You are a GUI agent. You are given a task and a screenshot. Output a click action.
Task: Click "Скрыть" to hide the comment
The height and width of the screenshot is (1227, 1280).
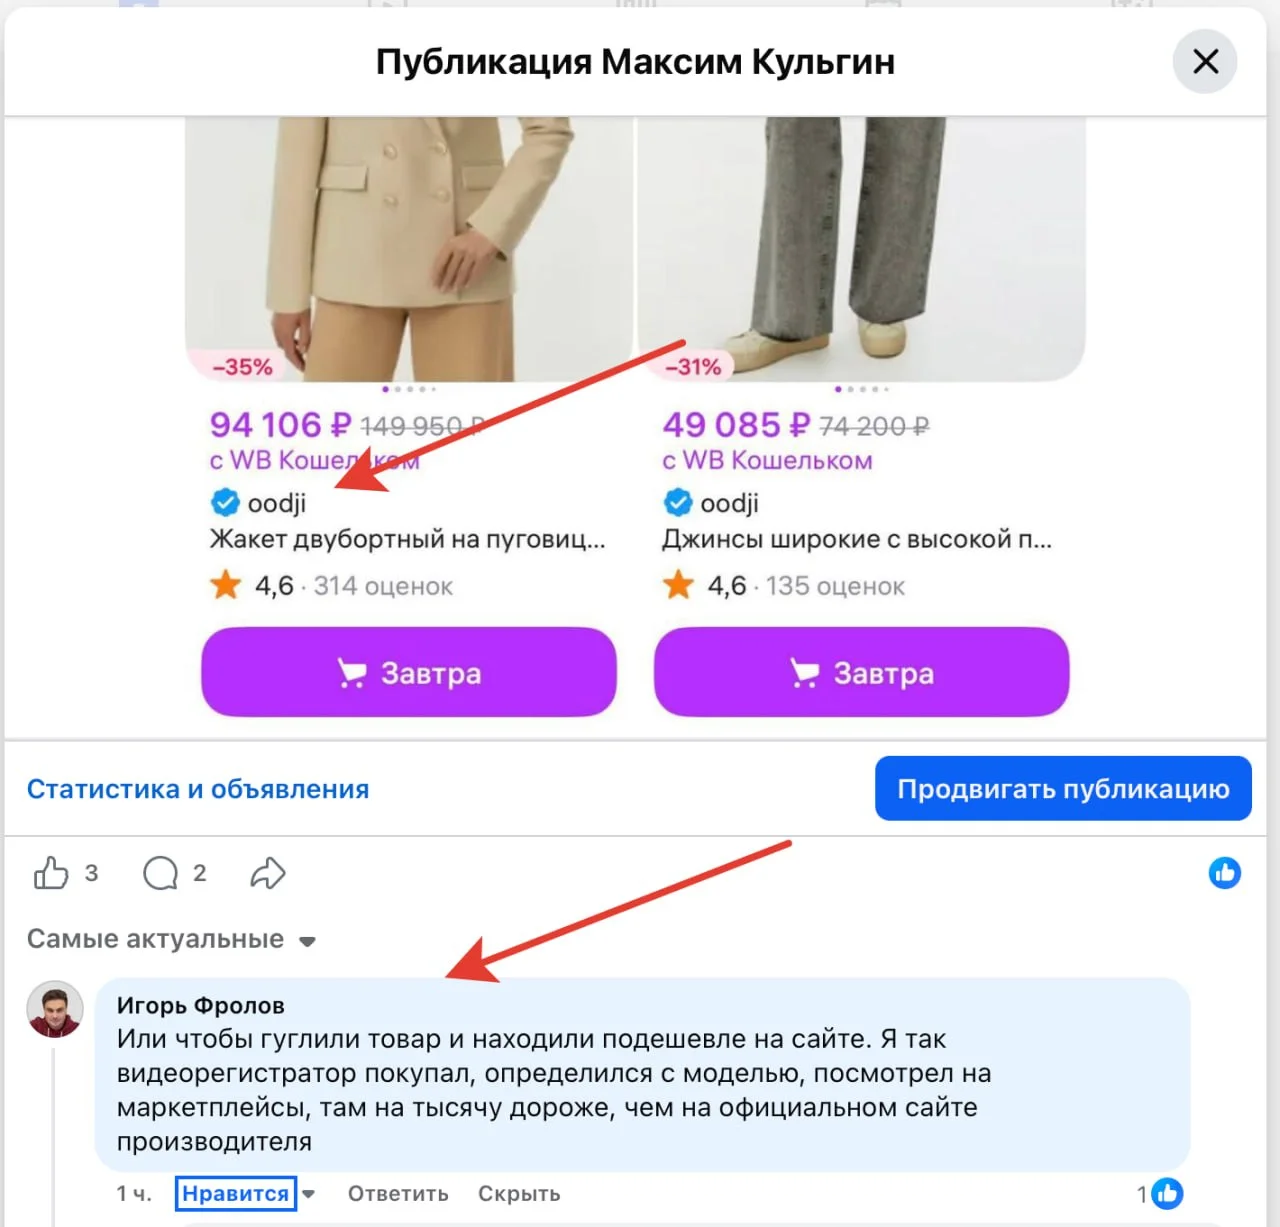(519, 1194)
